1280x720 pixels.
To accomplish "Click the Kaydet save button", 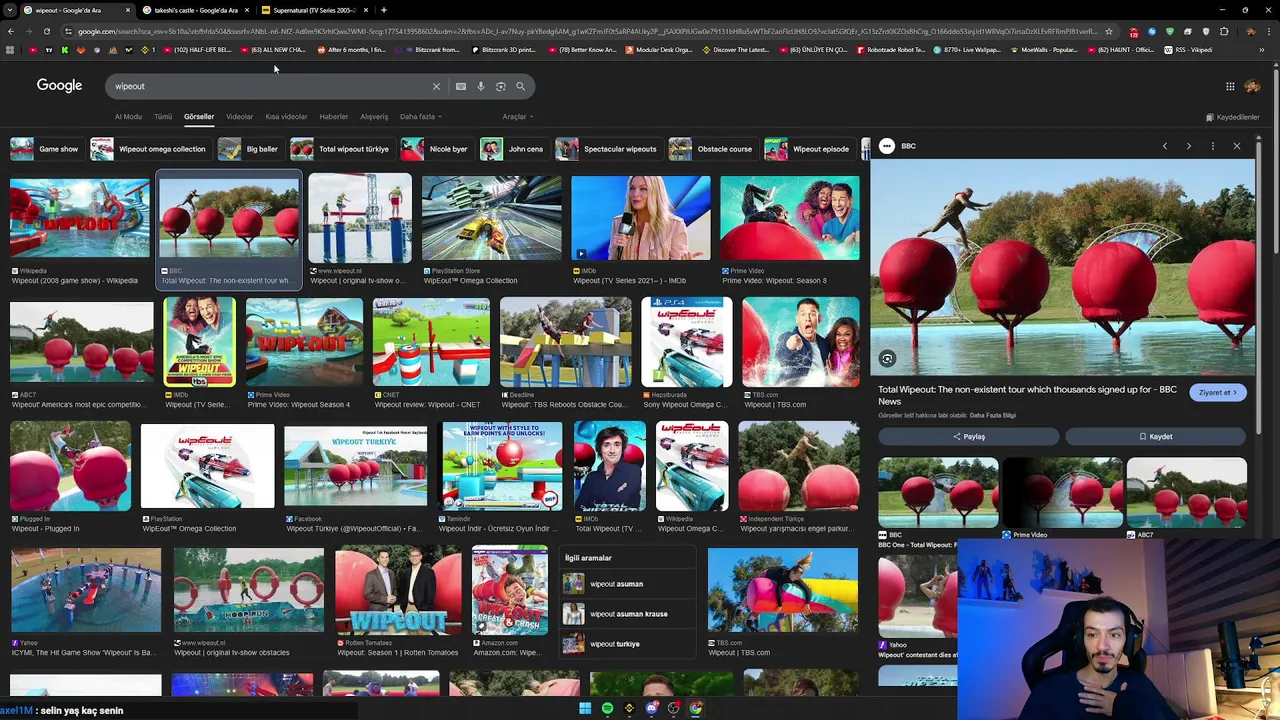I will tap(1156, 436).
